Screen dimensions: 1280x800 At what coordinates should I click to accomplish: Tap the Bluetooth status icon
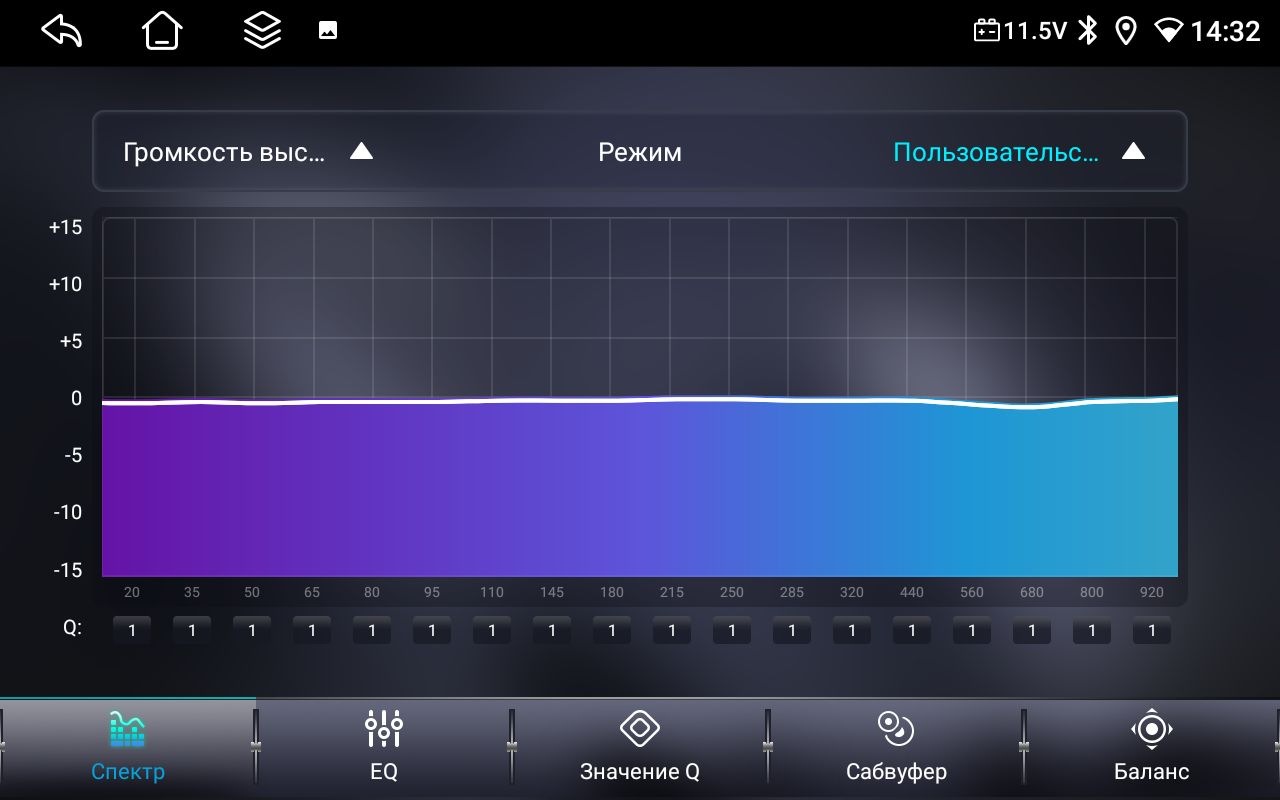[x=1087, y=31]
